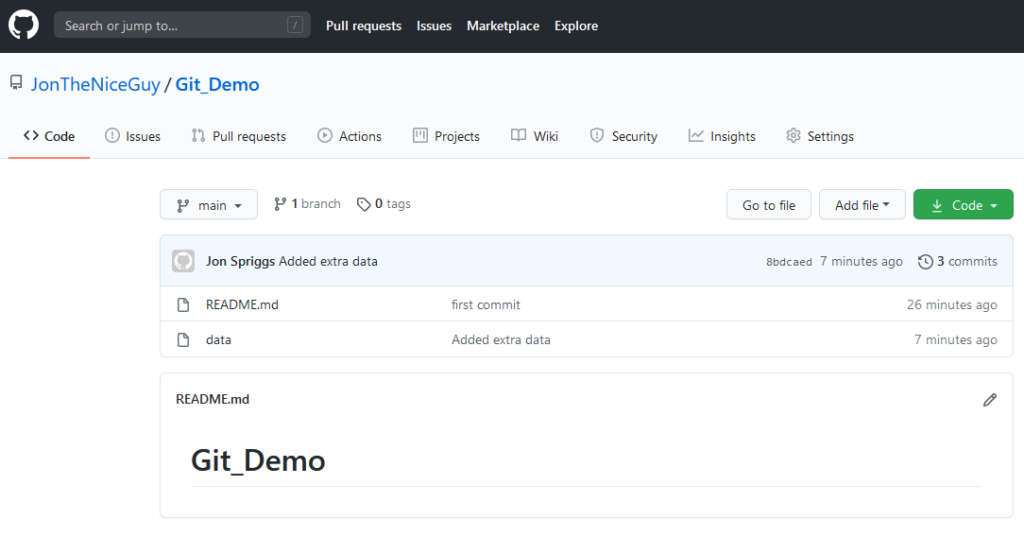This screenshot has width=1024, height=537.
Task: Open the Projects tab
Action: click(447, 136)
